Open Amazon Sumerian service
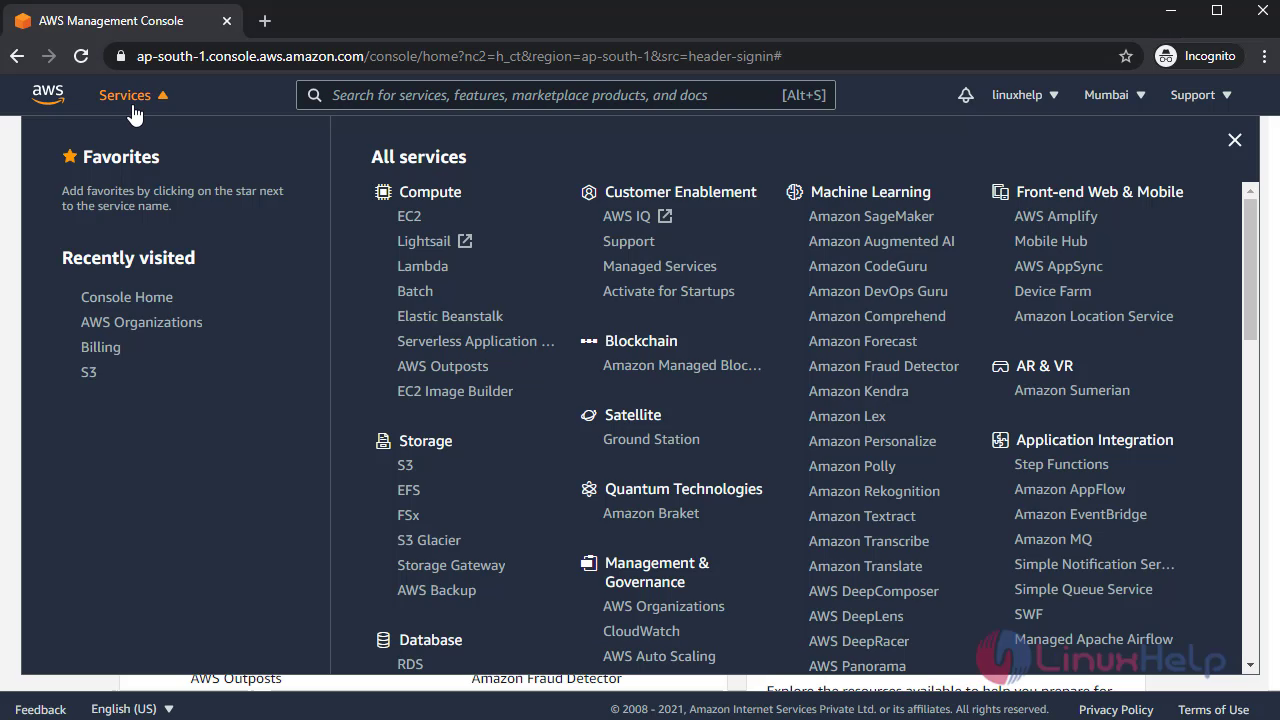This screenshot has width=1280, height=720. (x=1072, y=390)
